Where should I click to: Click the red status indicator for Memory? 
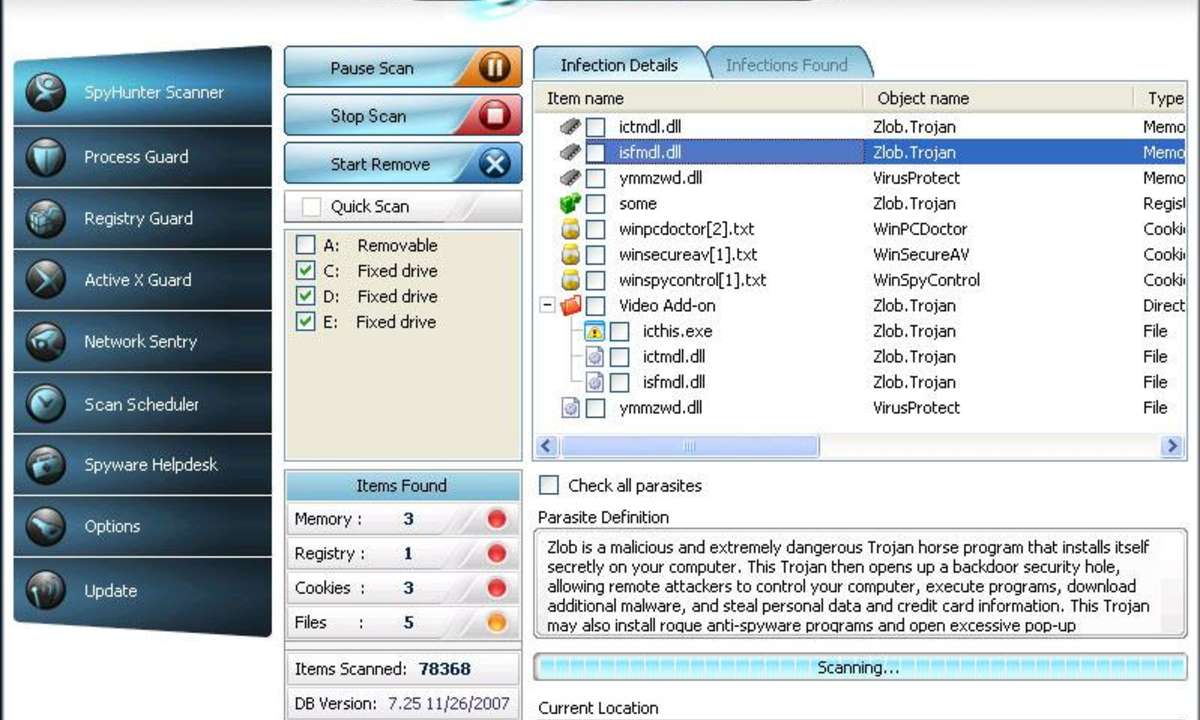point(496,519)
